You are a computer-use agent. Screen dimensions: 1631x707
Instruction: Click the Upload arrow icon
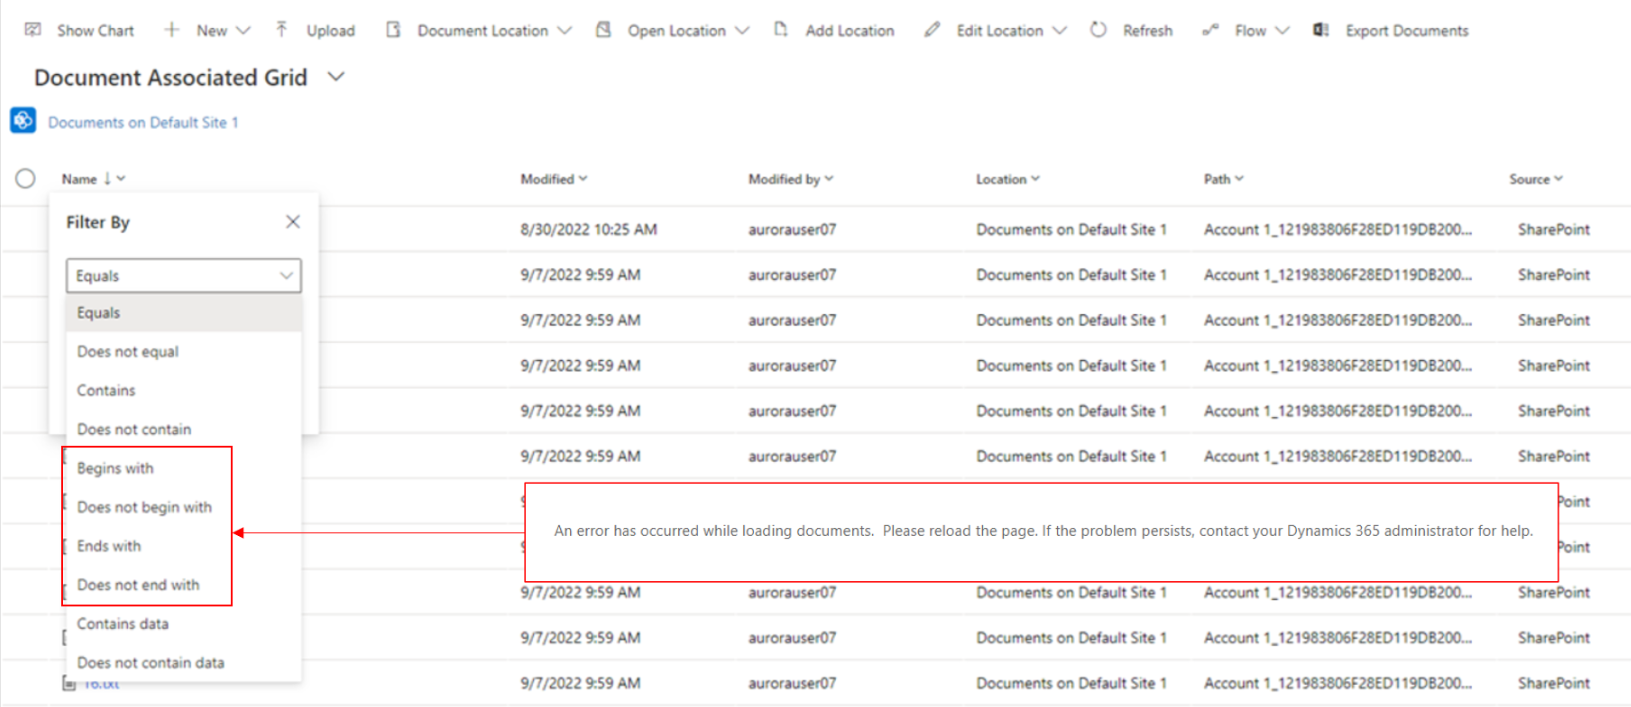click(282, 30)
